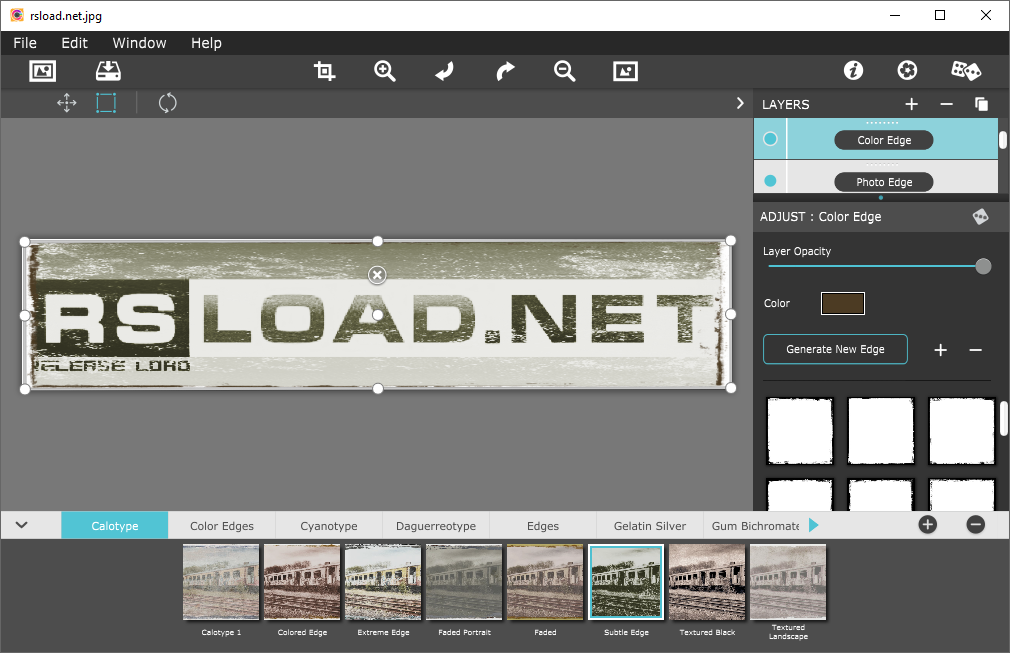This screenshot has height=653, width=1010.
Task: Apply the Colored Edge preset
Action: pyautogui.click(x=302, y=582)
